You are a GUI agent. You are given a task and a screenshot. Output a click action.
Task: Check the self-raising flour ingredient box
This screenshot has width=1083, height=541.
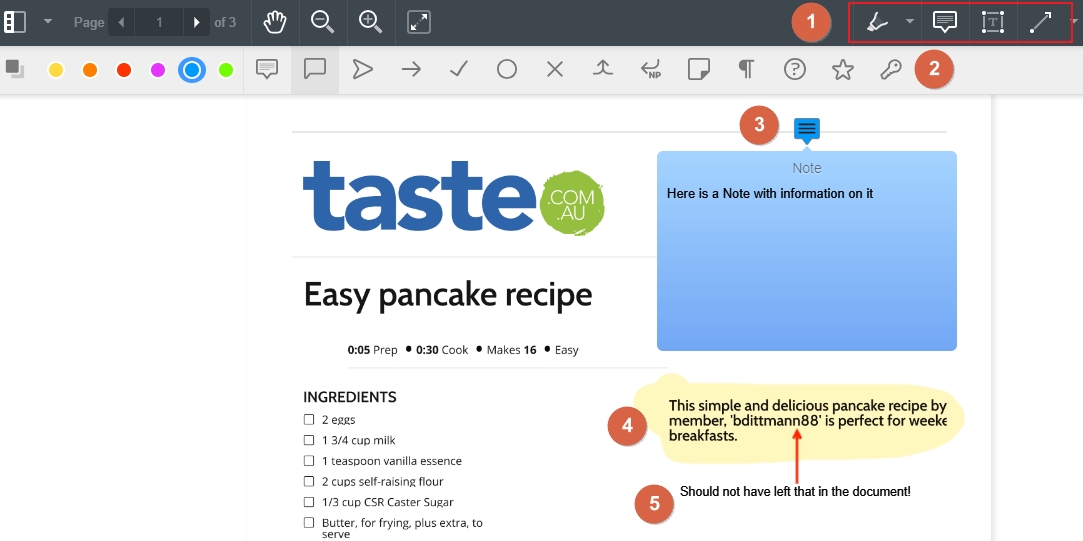[309, 482]
